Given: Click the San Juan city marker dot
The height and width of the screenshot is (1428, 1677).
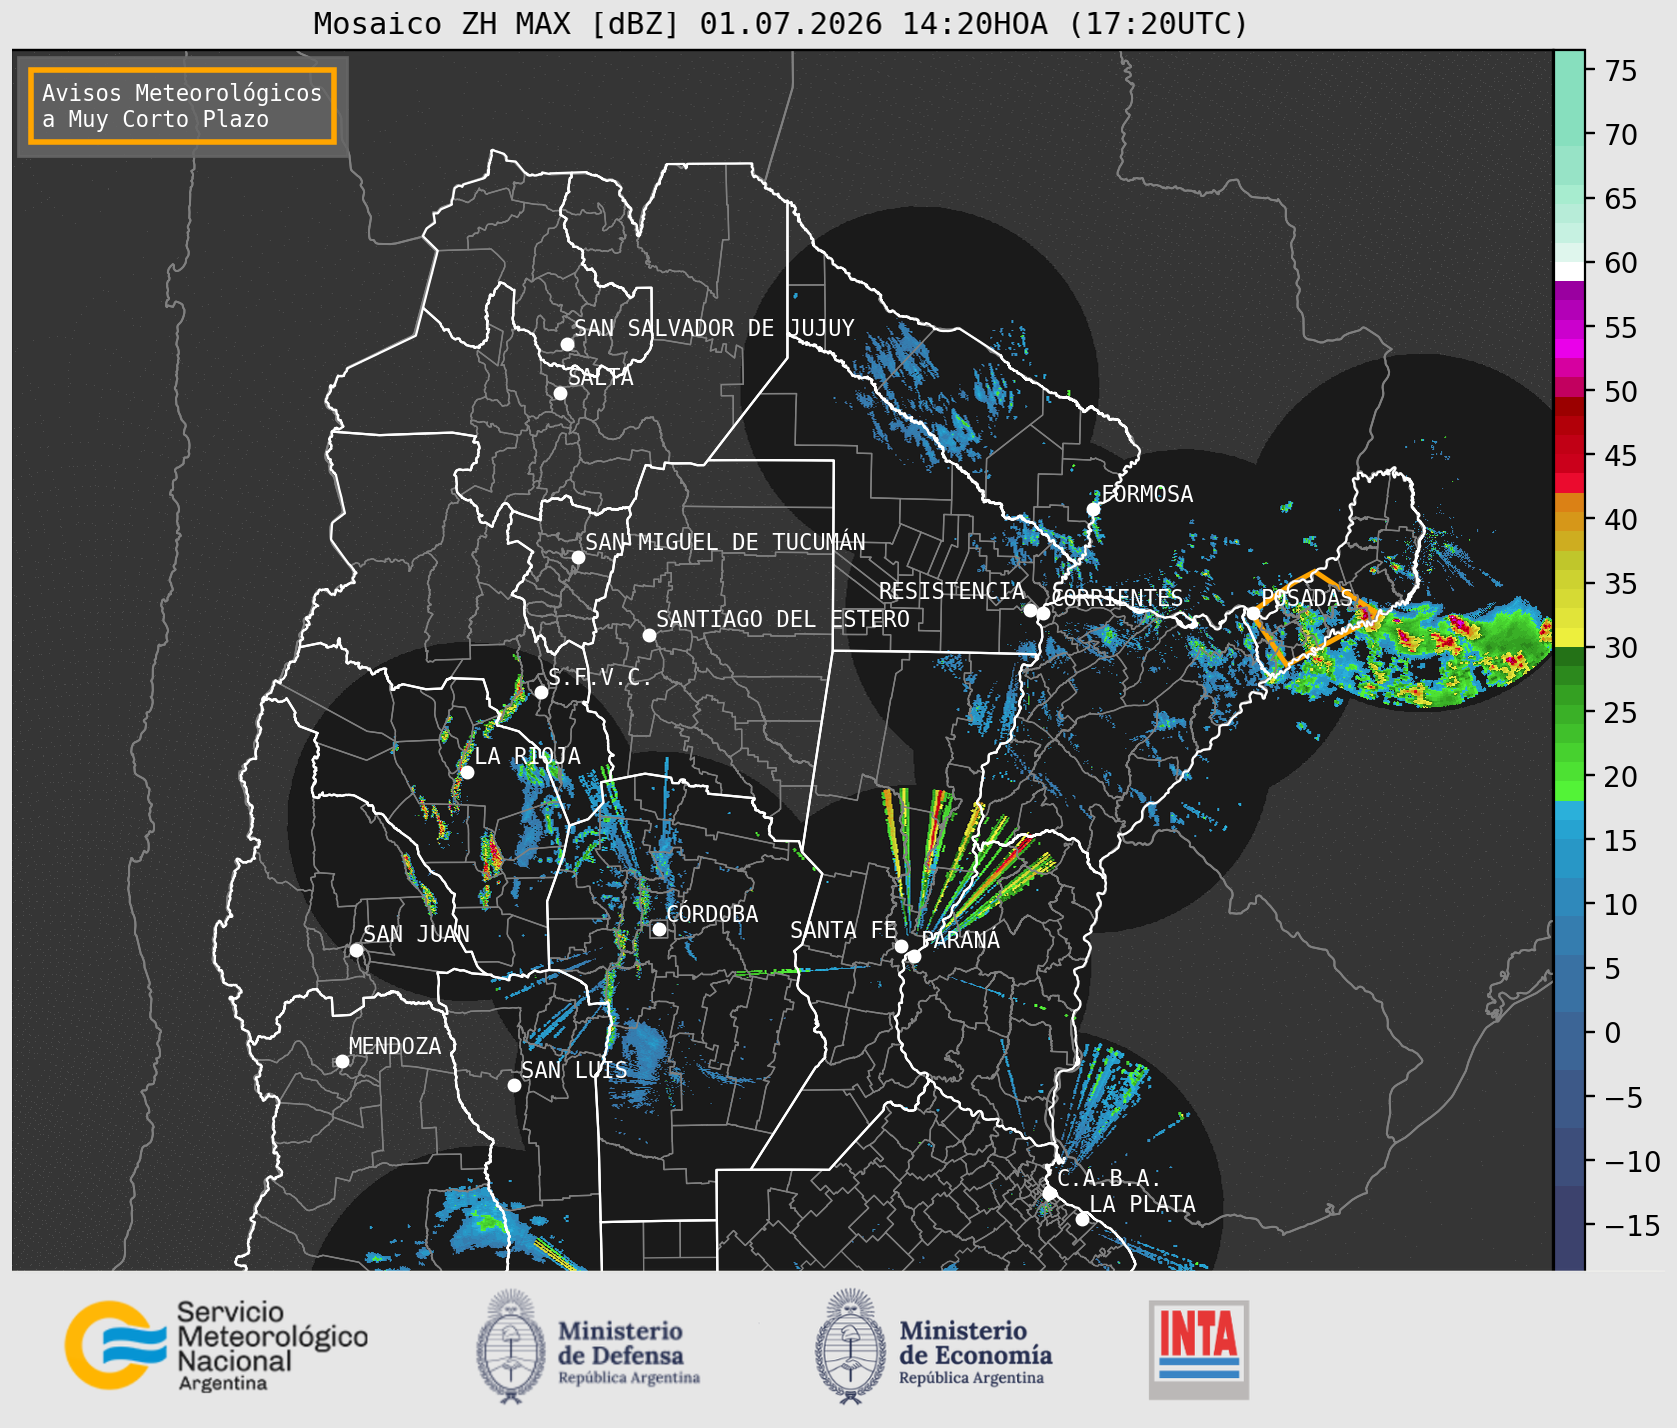Looking at the screenshot, I should point(356,950).
